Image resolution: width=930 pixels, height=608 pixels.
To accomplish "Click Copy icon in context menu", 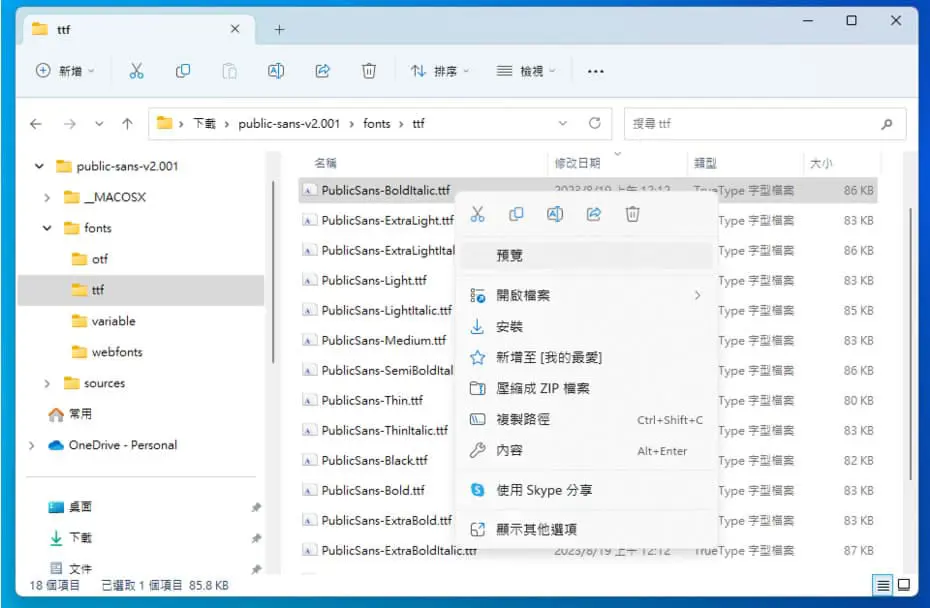I will tap(516, 214).
